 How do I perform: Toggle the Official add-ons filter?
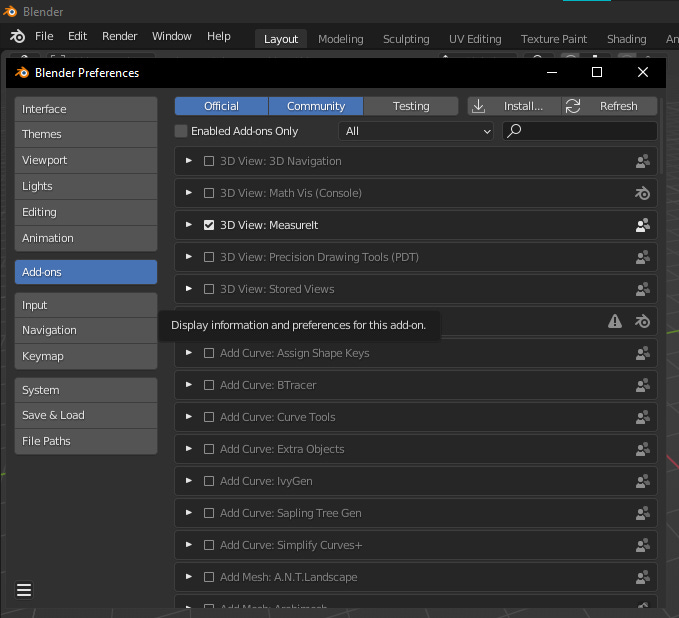(x=222, y=106)
